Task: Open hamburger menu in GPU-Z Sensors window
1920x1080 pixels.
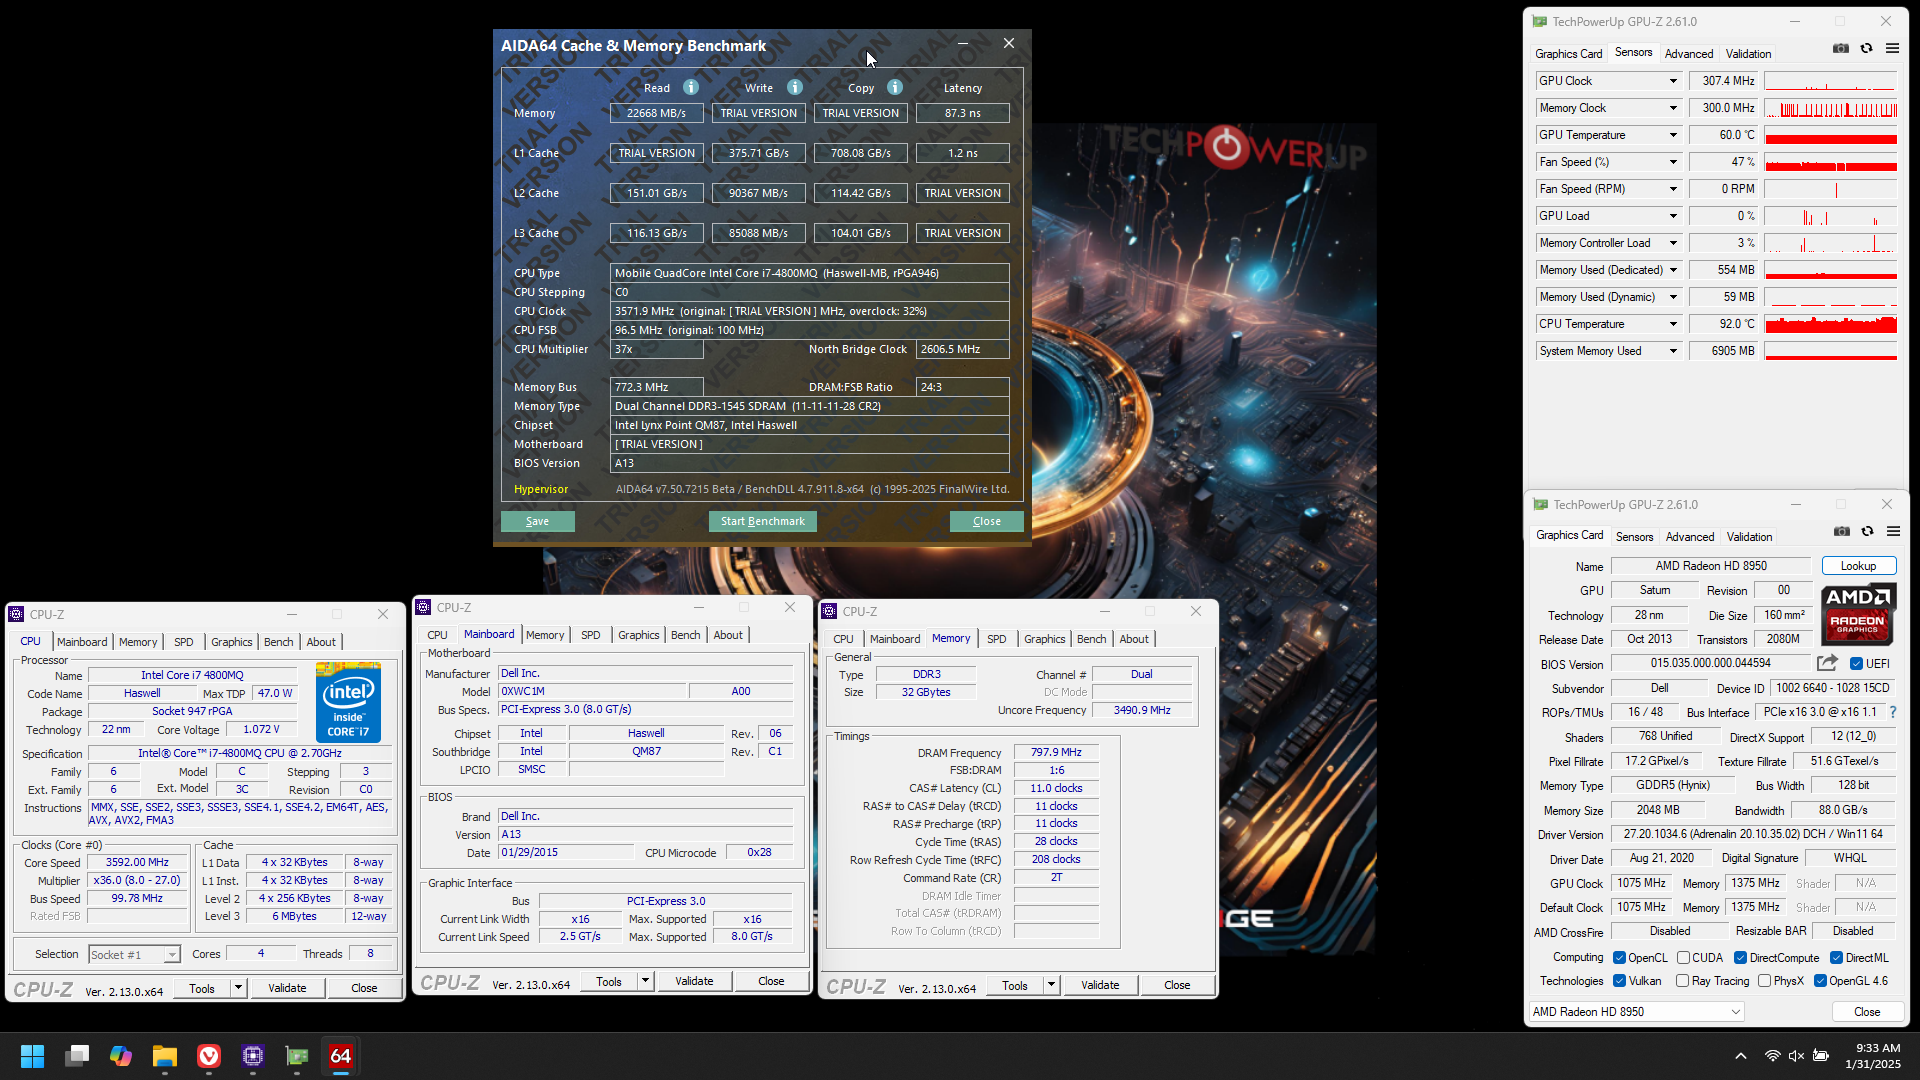Action: pyautogui.click(x=1892, y=48)
